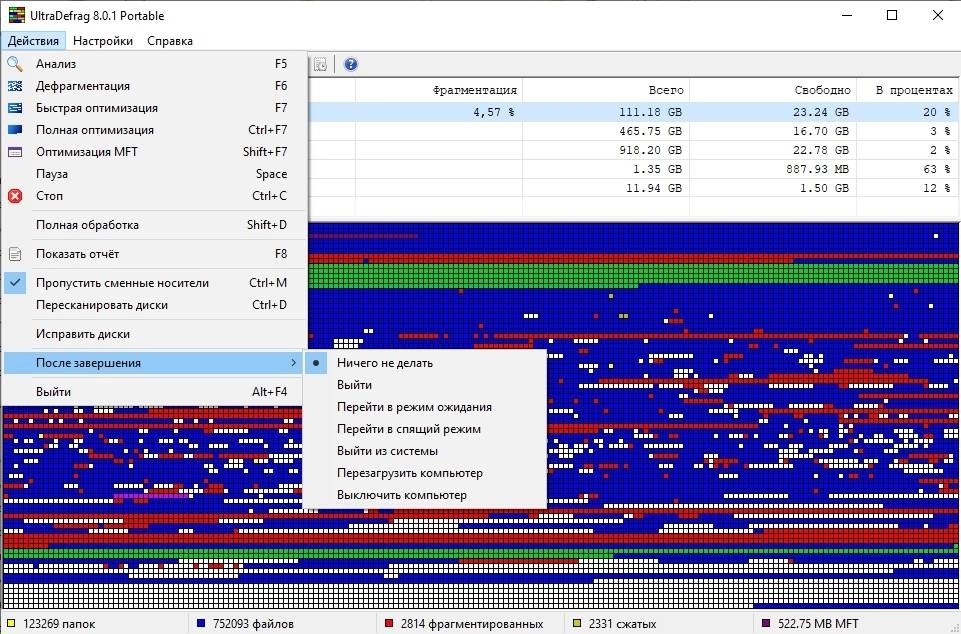Image resolution: width=961 pixels, height=634 pixels.
Task: Select the Quick optimization icon entry
Action: coord(15,108)
